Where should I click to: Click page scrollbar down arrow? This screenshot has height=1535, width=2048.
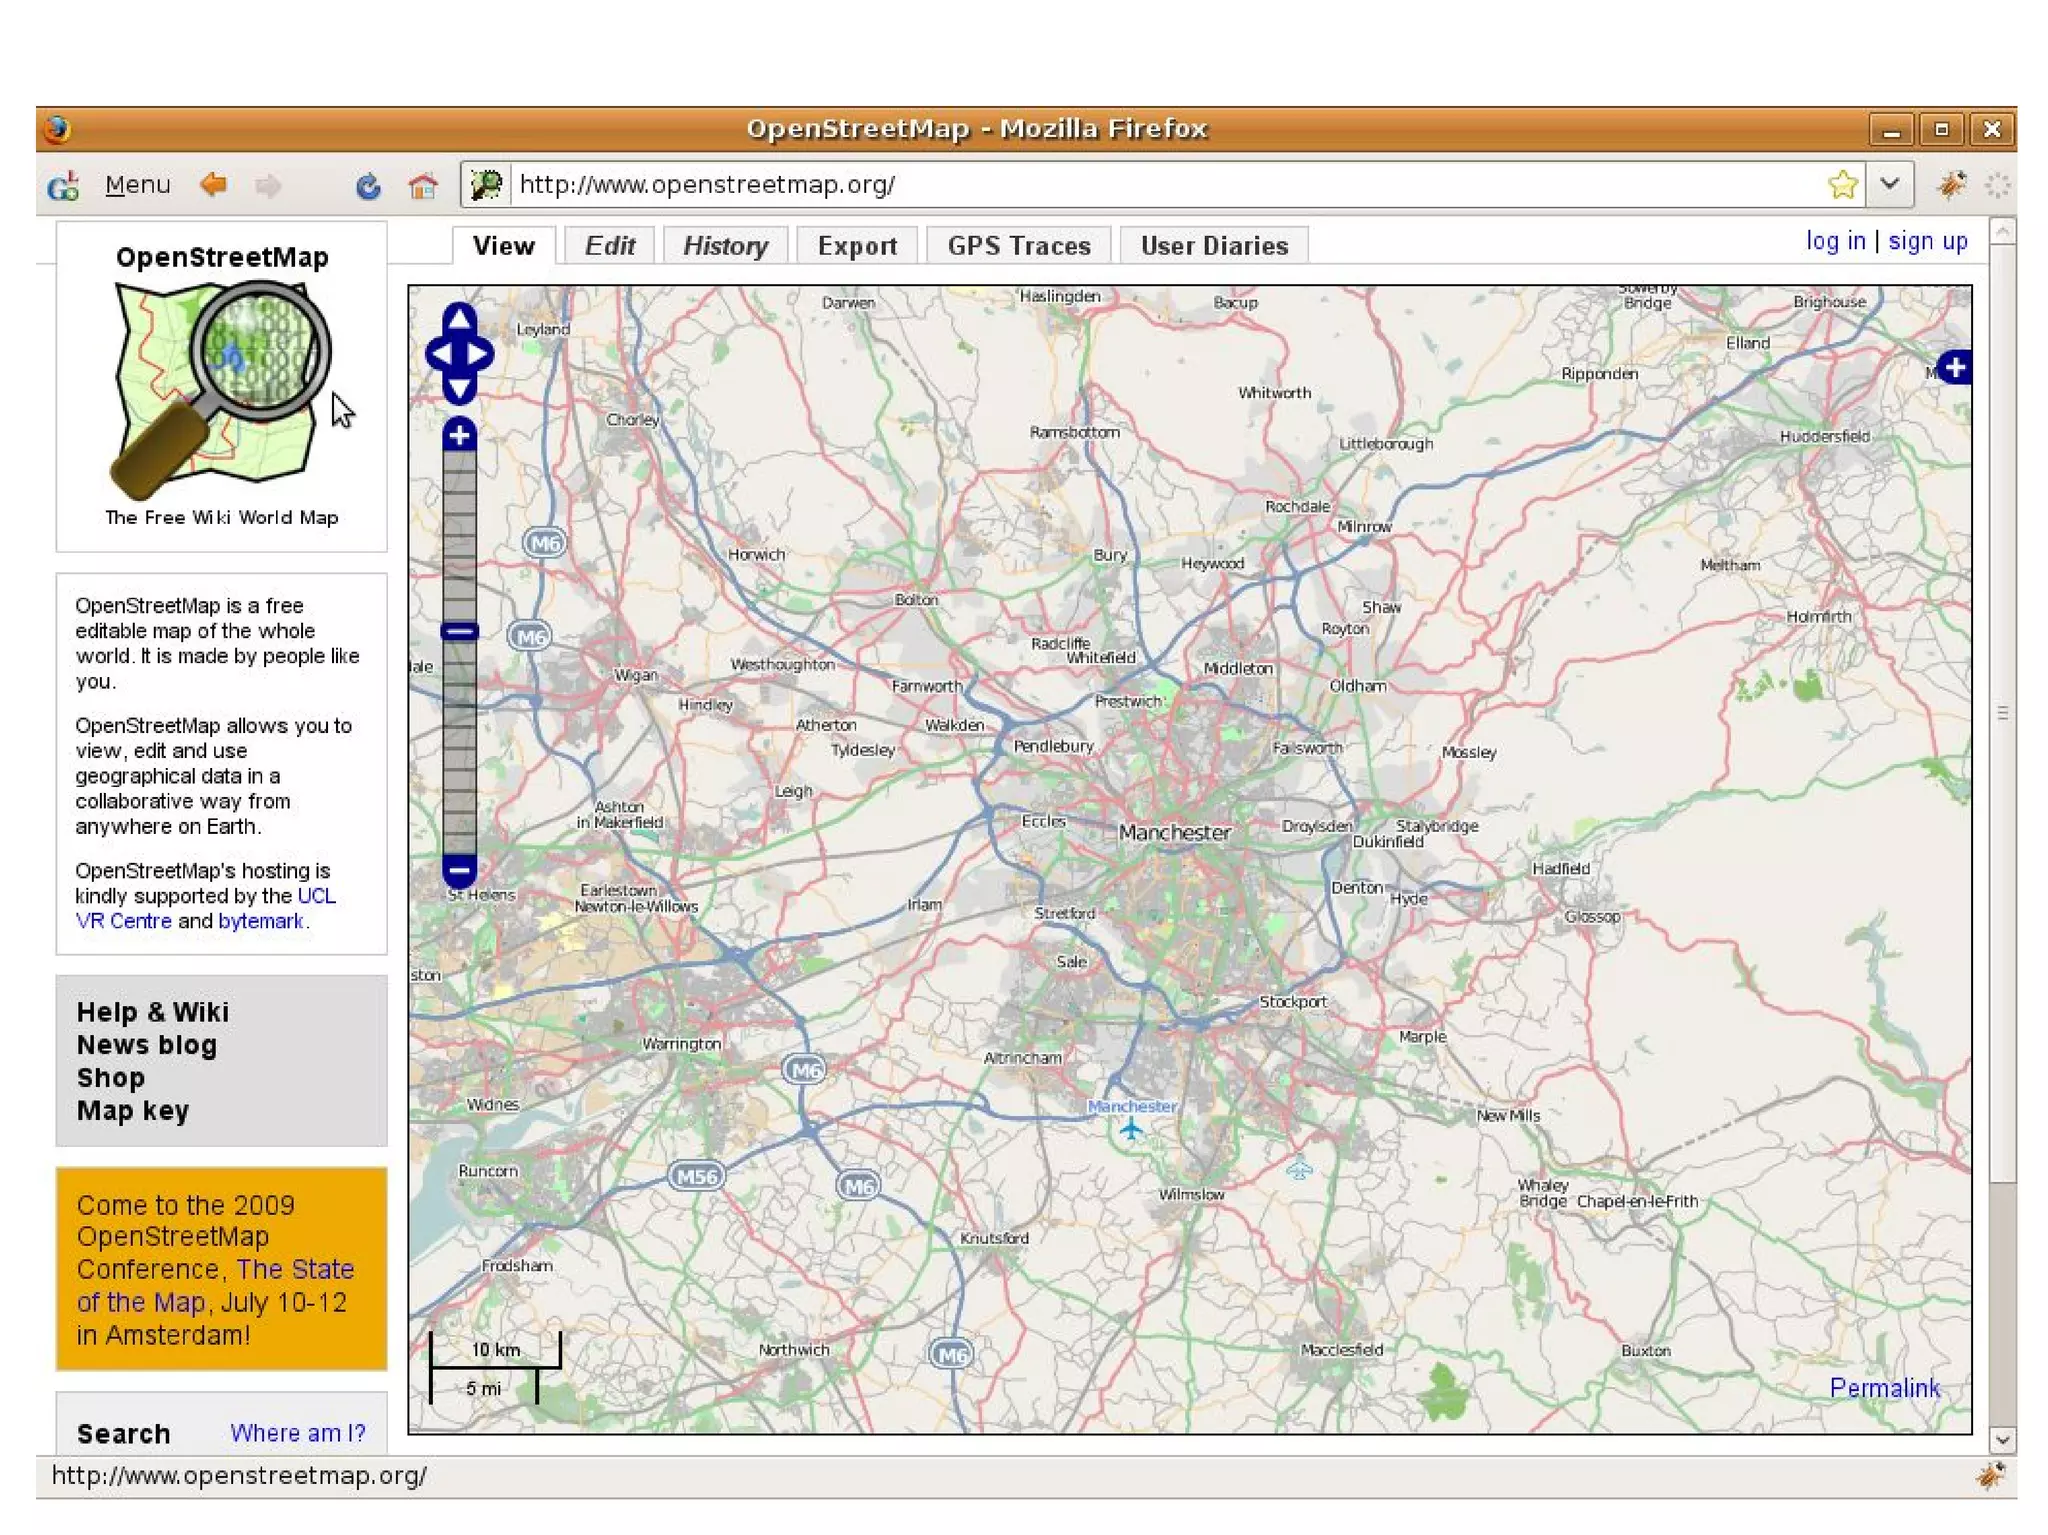2002,1440
